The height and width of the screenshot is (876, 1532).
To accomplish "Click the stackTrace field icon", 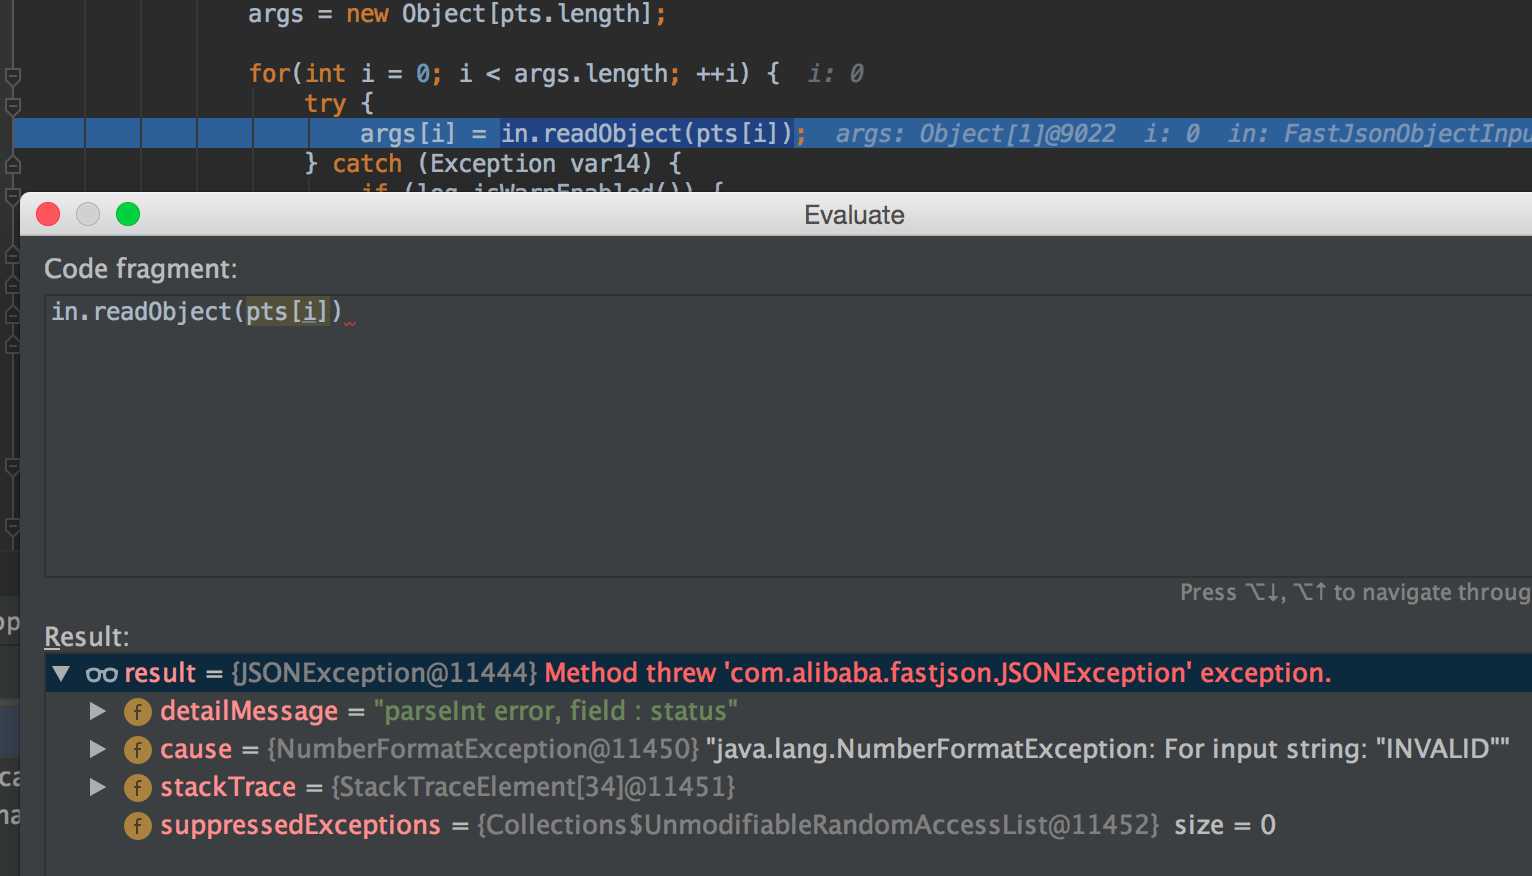I will pos(137,788).
